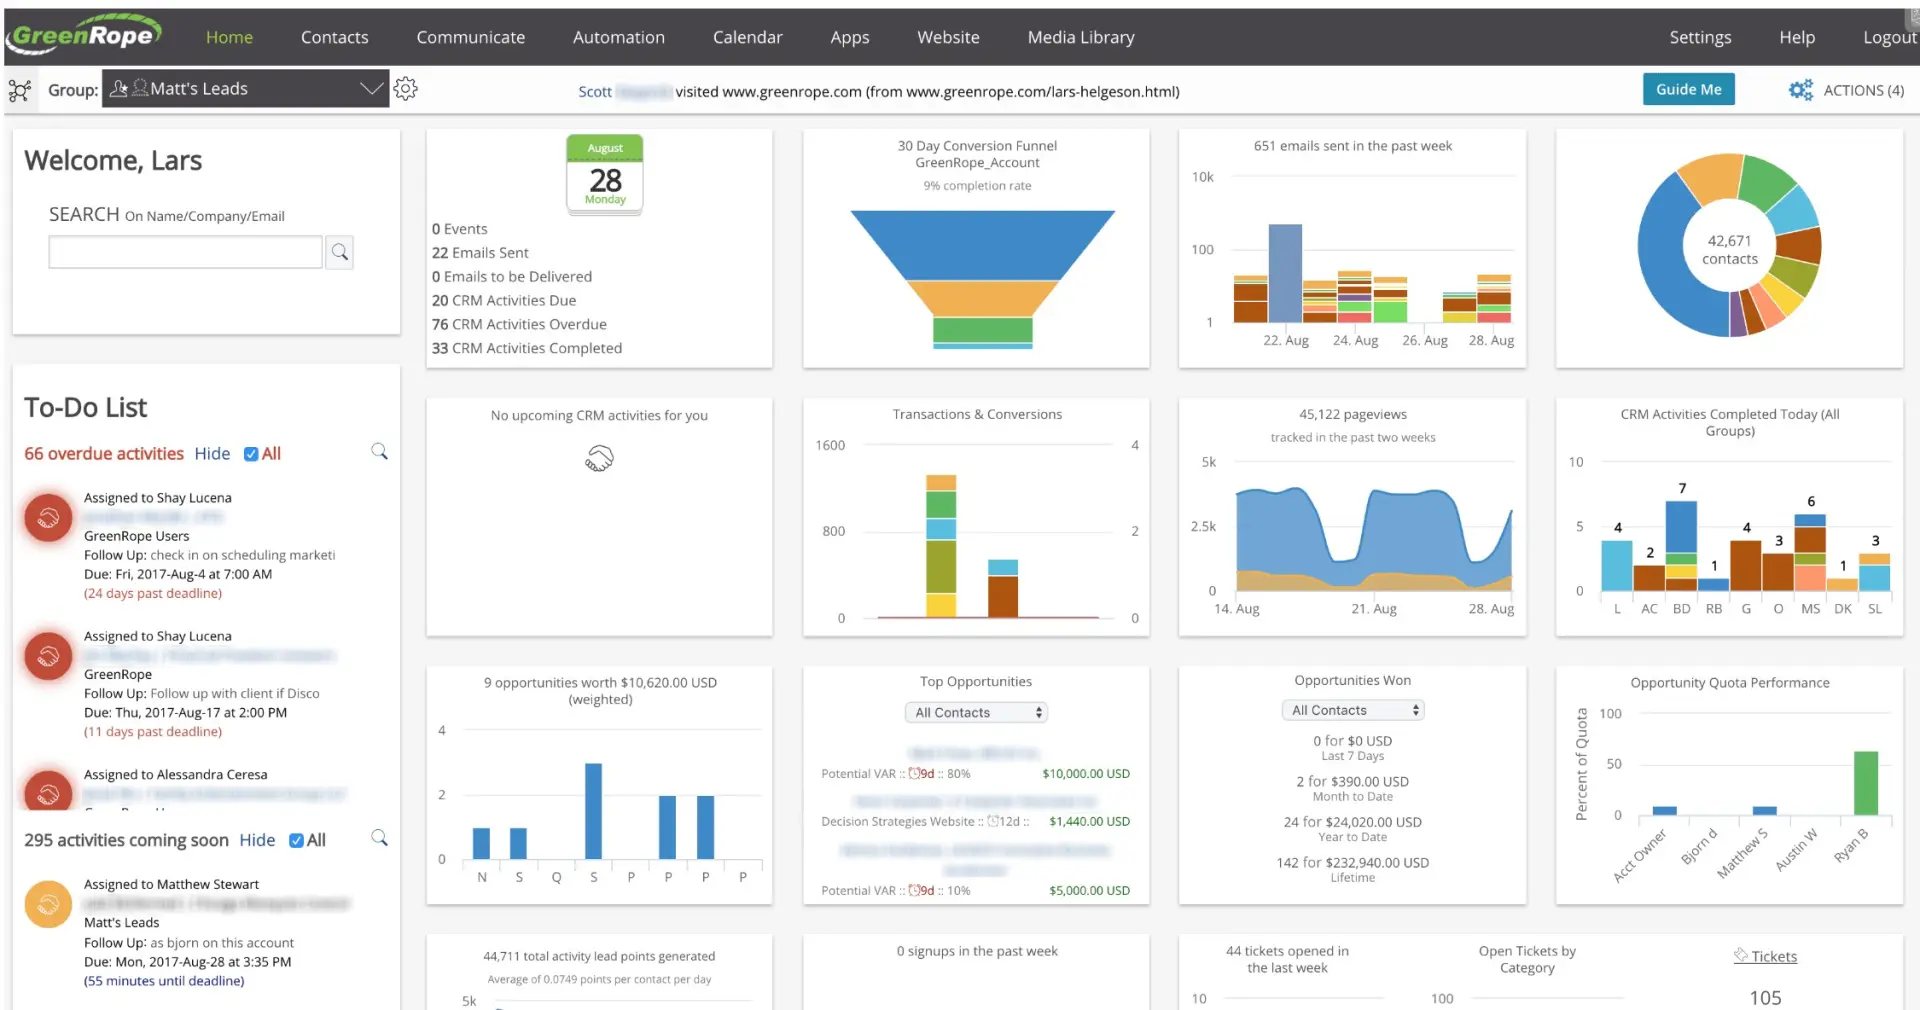Click magnifier icon beside activities coming soon
This screenshot has height=1010, width=1920.
379,838
